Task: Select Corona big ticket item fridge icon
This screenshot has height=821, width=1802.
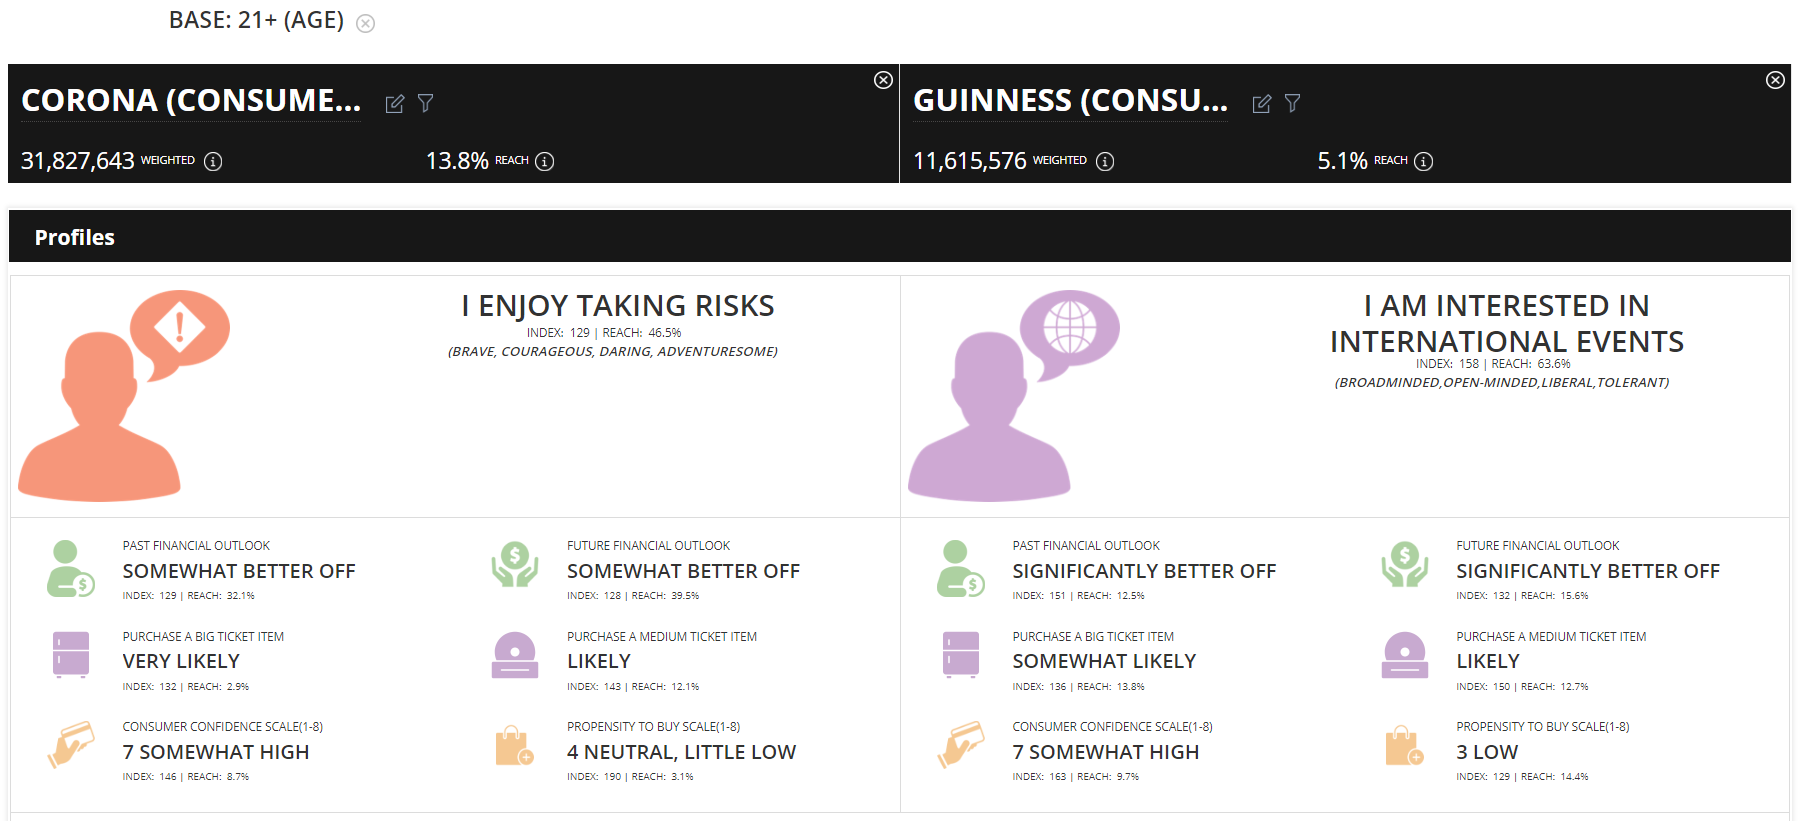Action: point(71,655)
